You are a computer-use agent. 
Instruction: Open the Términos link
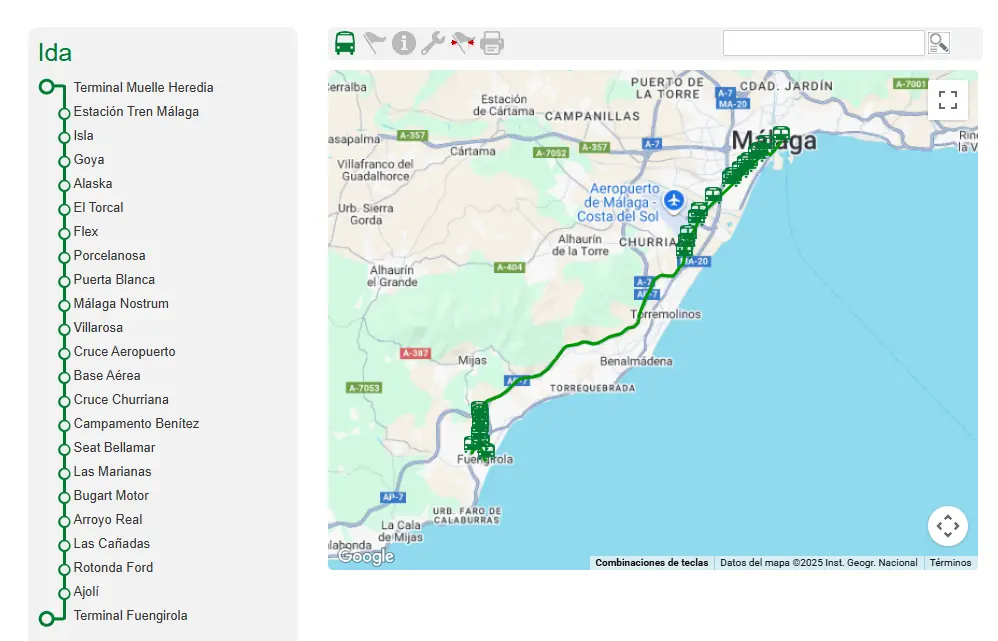pos(949,562)
